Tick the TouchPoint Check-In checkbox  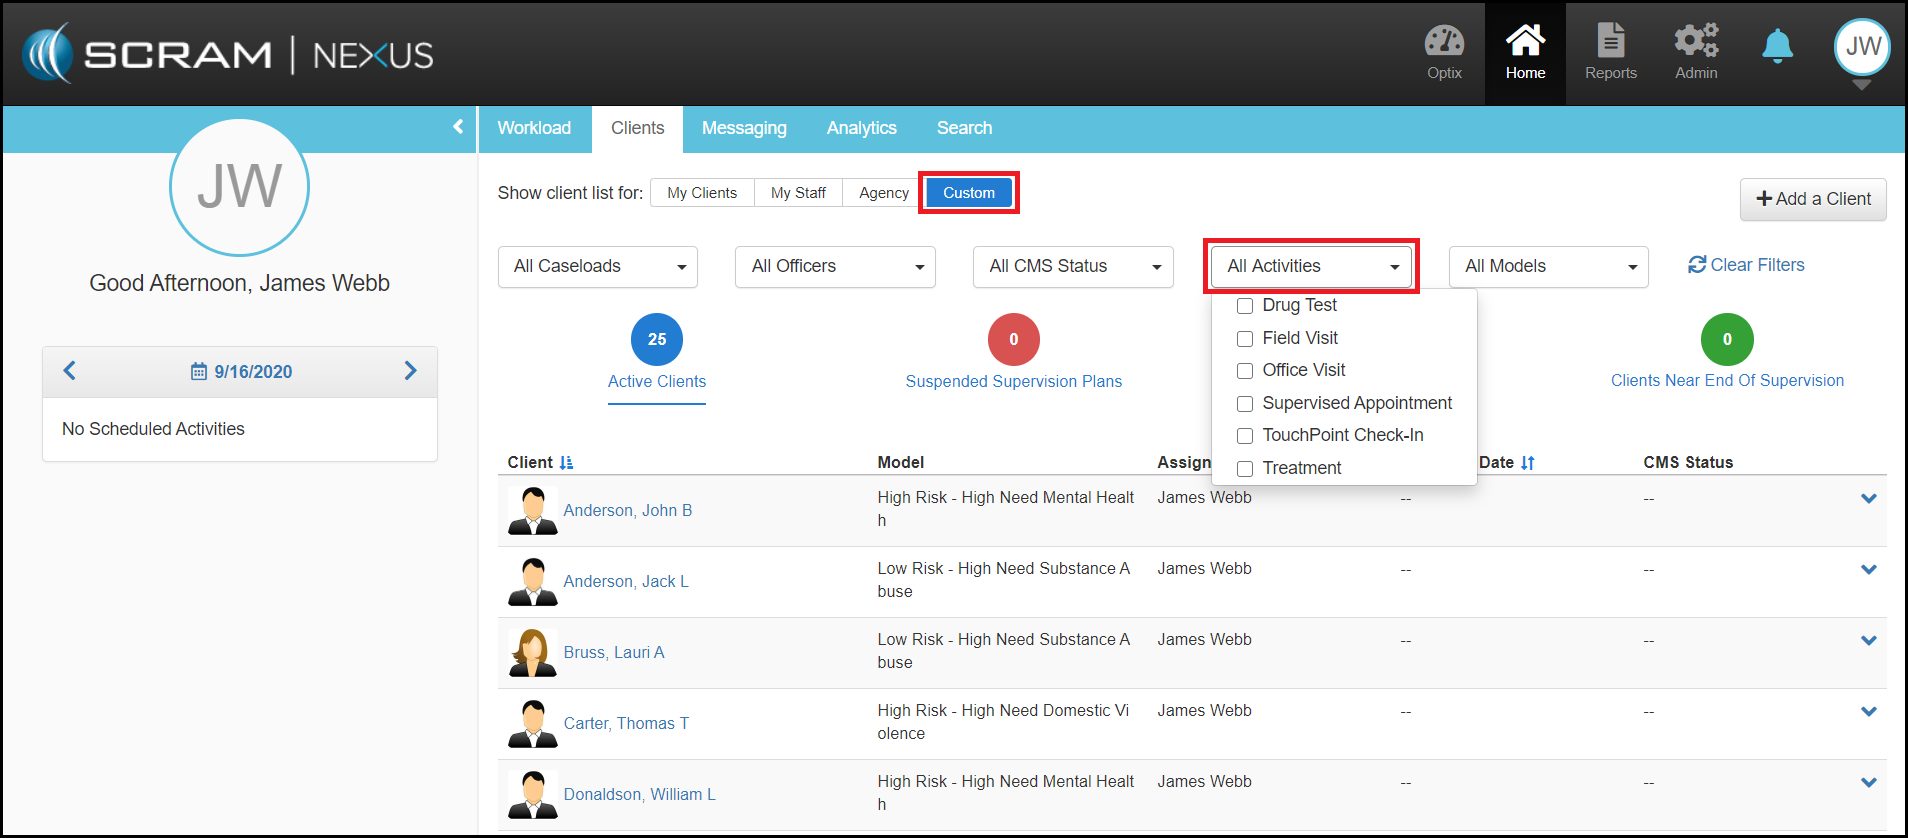pos(1245,436)
